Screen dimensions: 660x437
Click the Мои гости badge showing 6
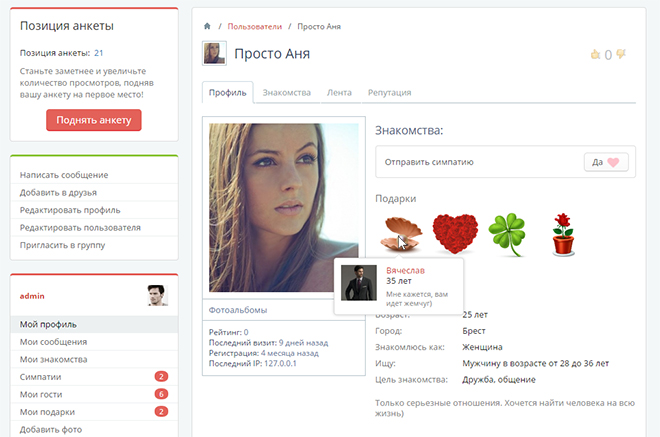(161, 394)
